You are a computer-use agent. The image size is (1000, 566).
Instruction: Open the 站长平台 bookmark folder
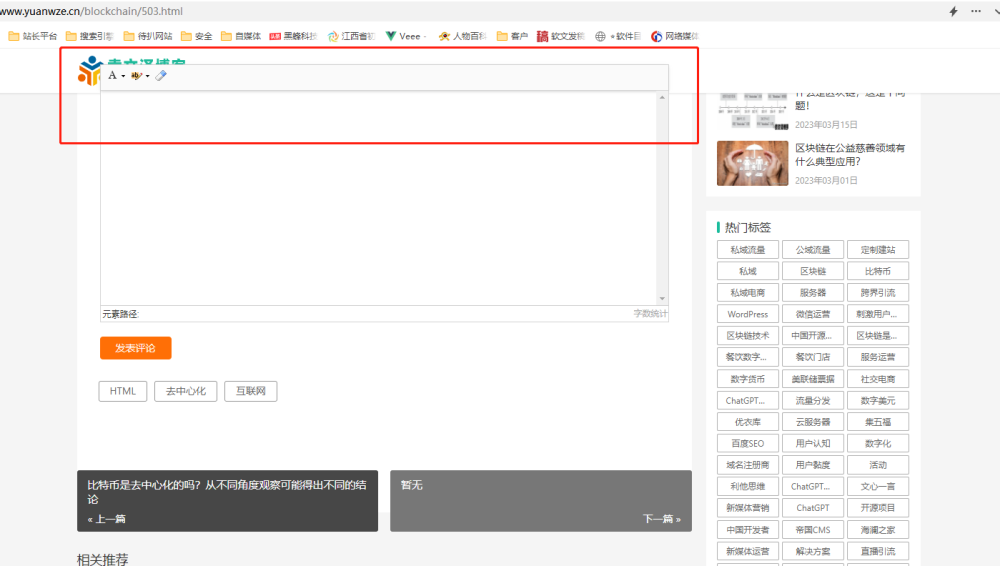click(x=33, y=36)
